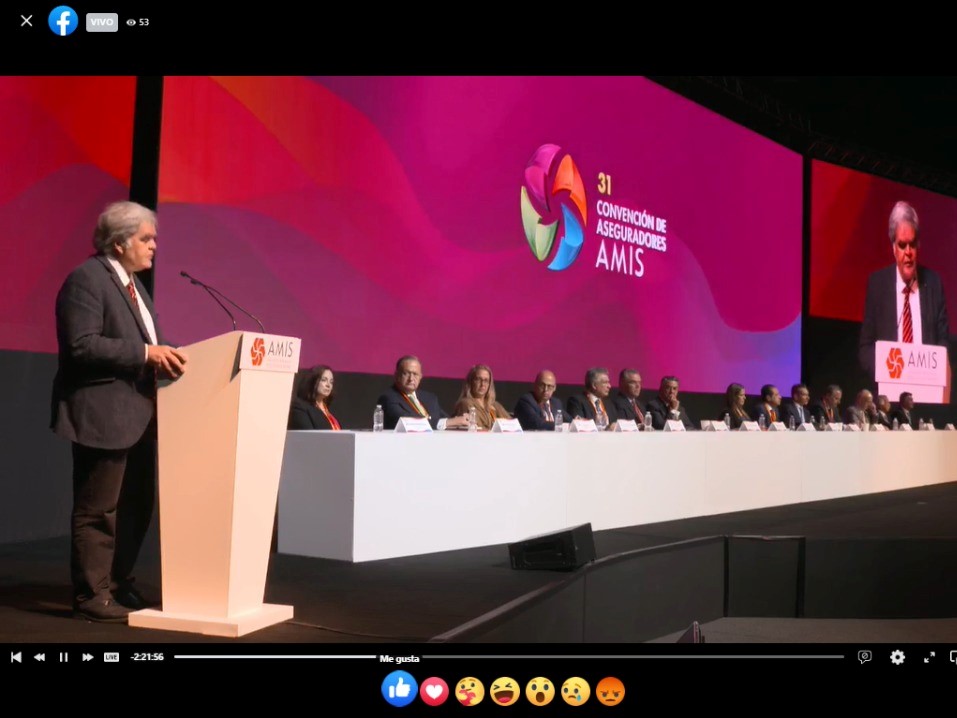
Task: Select the thumbs up Like reaction
Action: (399, 690)
